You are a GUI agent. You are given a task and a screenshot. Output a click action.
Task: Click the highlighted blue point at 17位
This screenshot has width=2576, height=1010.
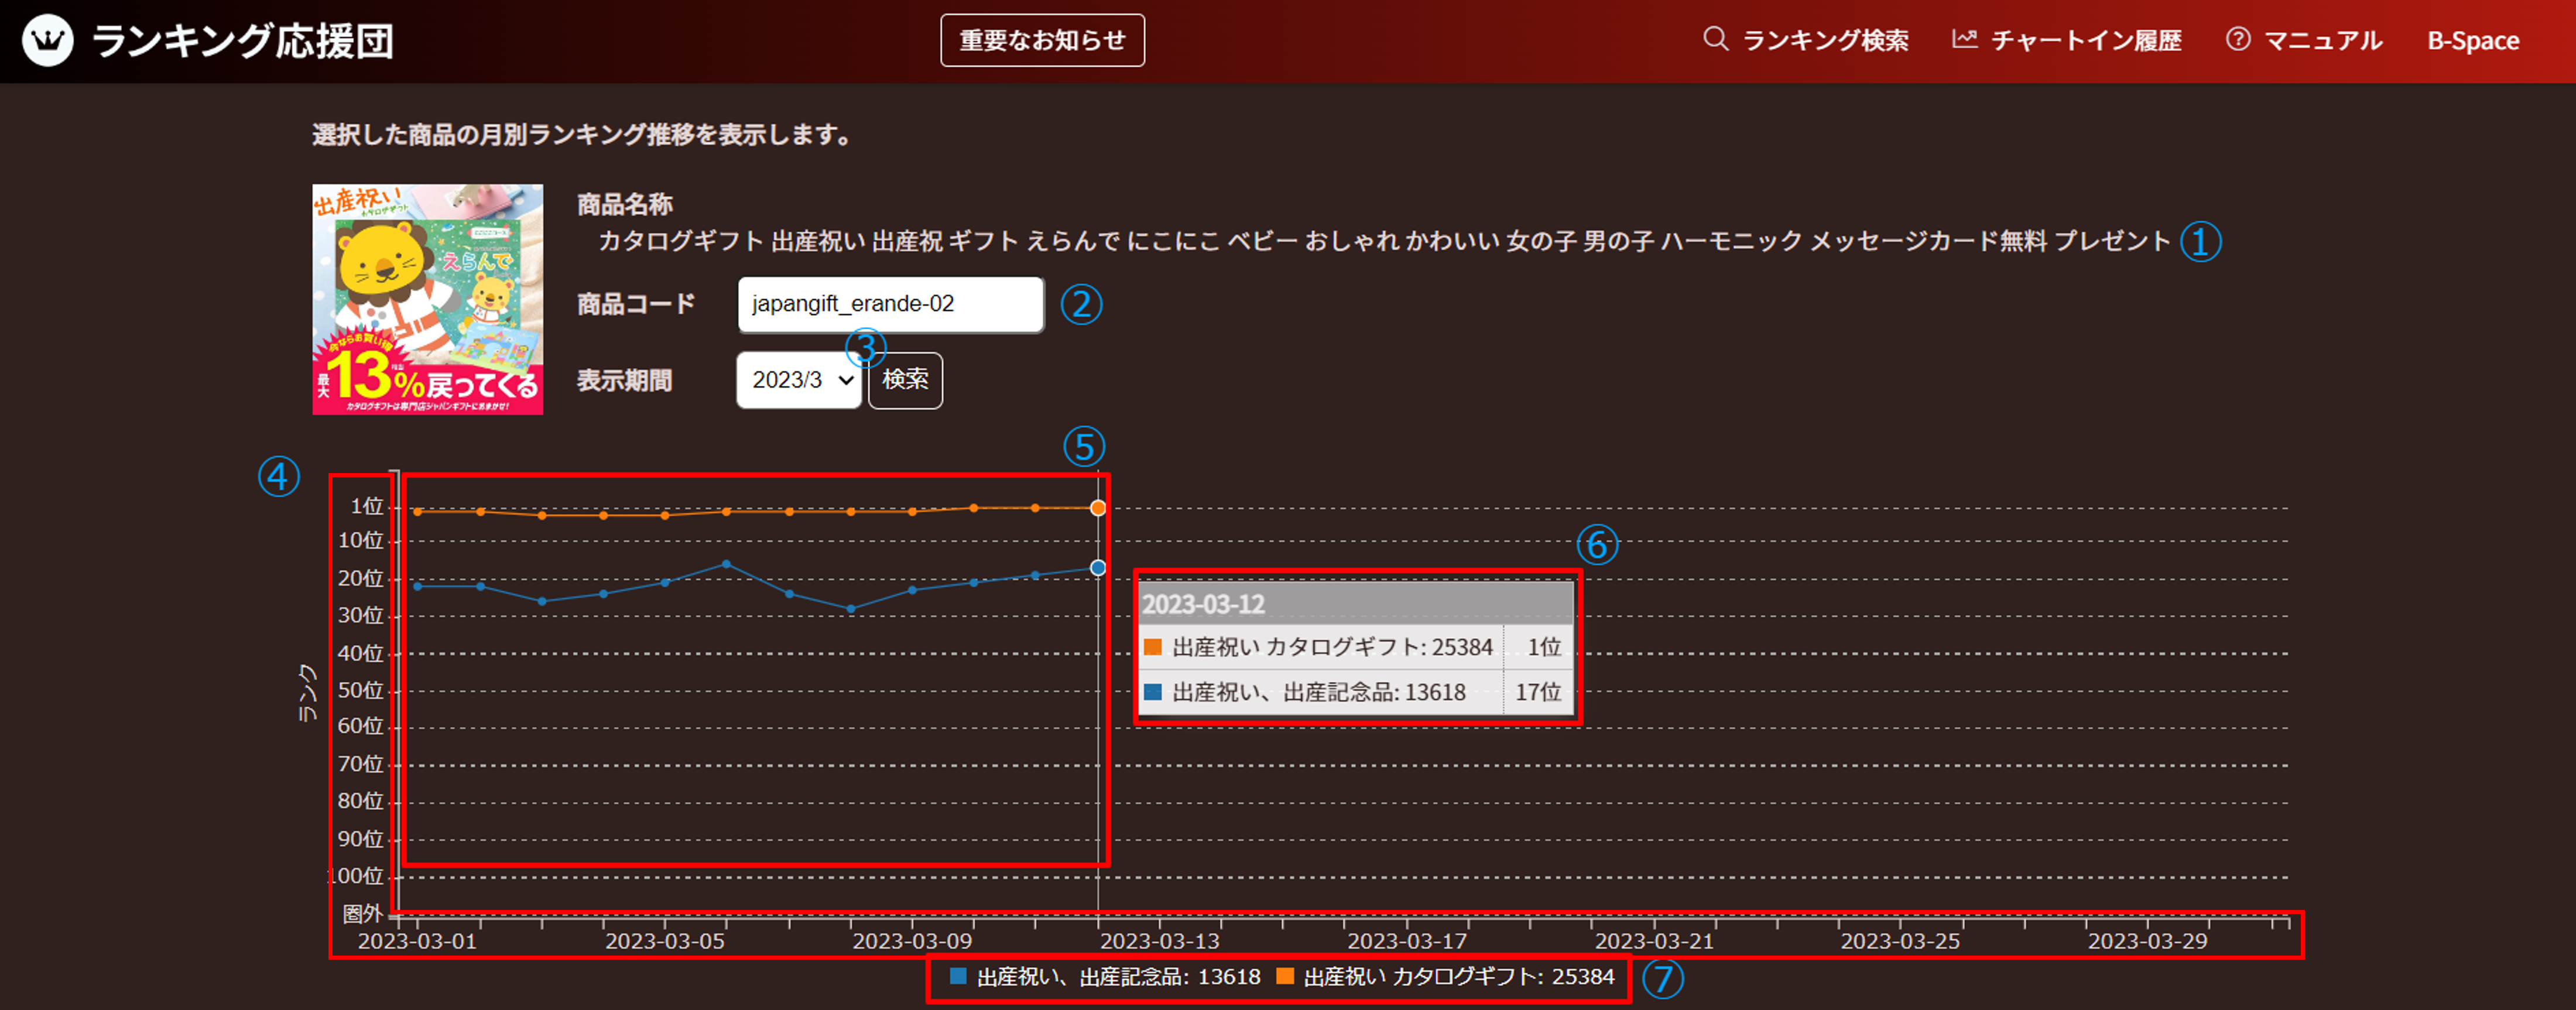(x=1098, y=568)
